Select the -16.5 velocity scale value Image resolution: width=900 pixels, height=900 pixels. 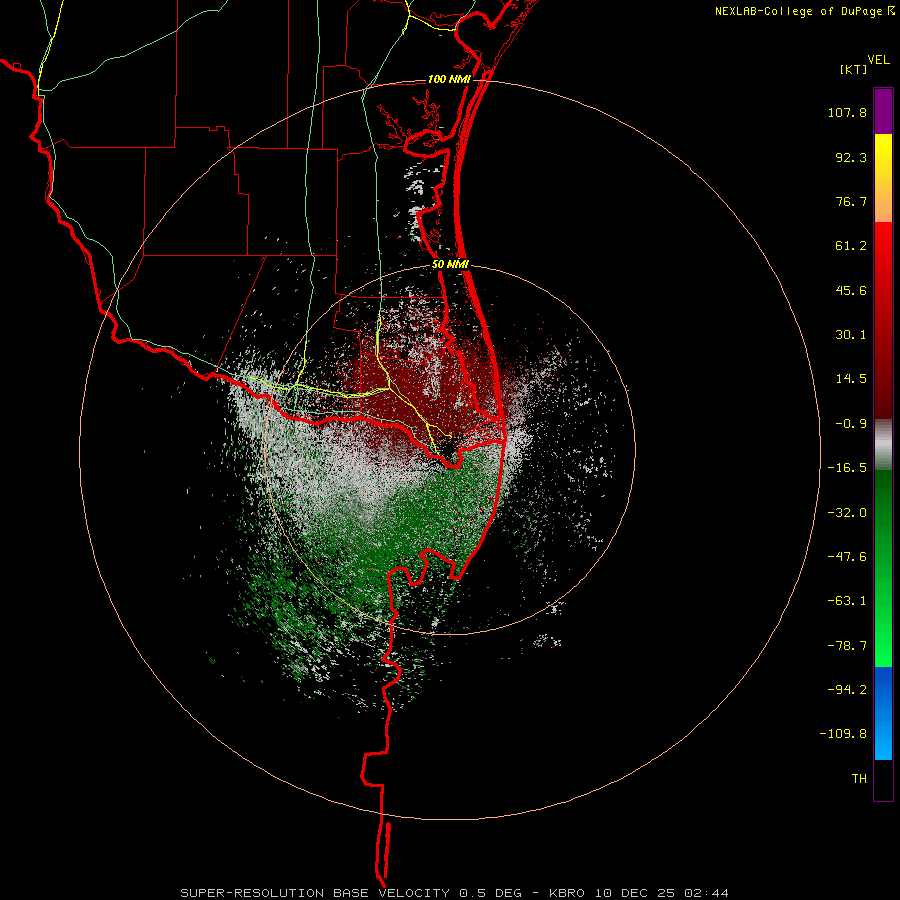(847, 468)
